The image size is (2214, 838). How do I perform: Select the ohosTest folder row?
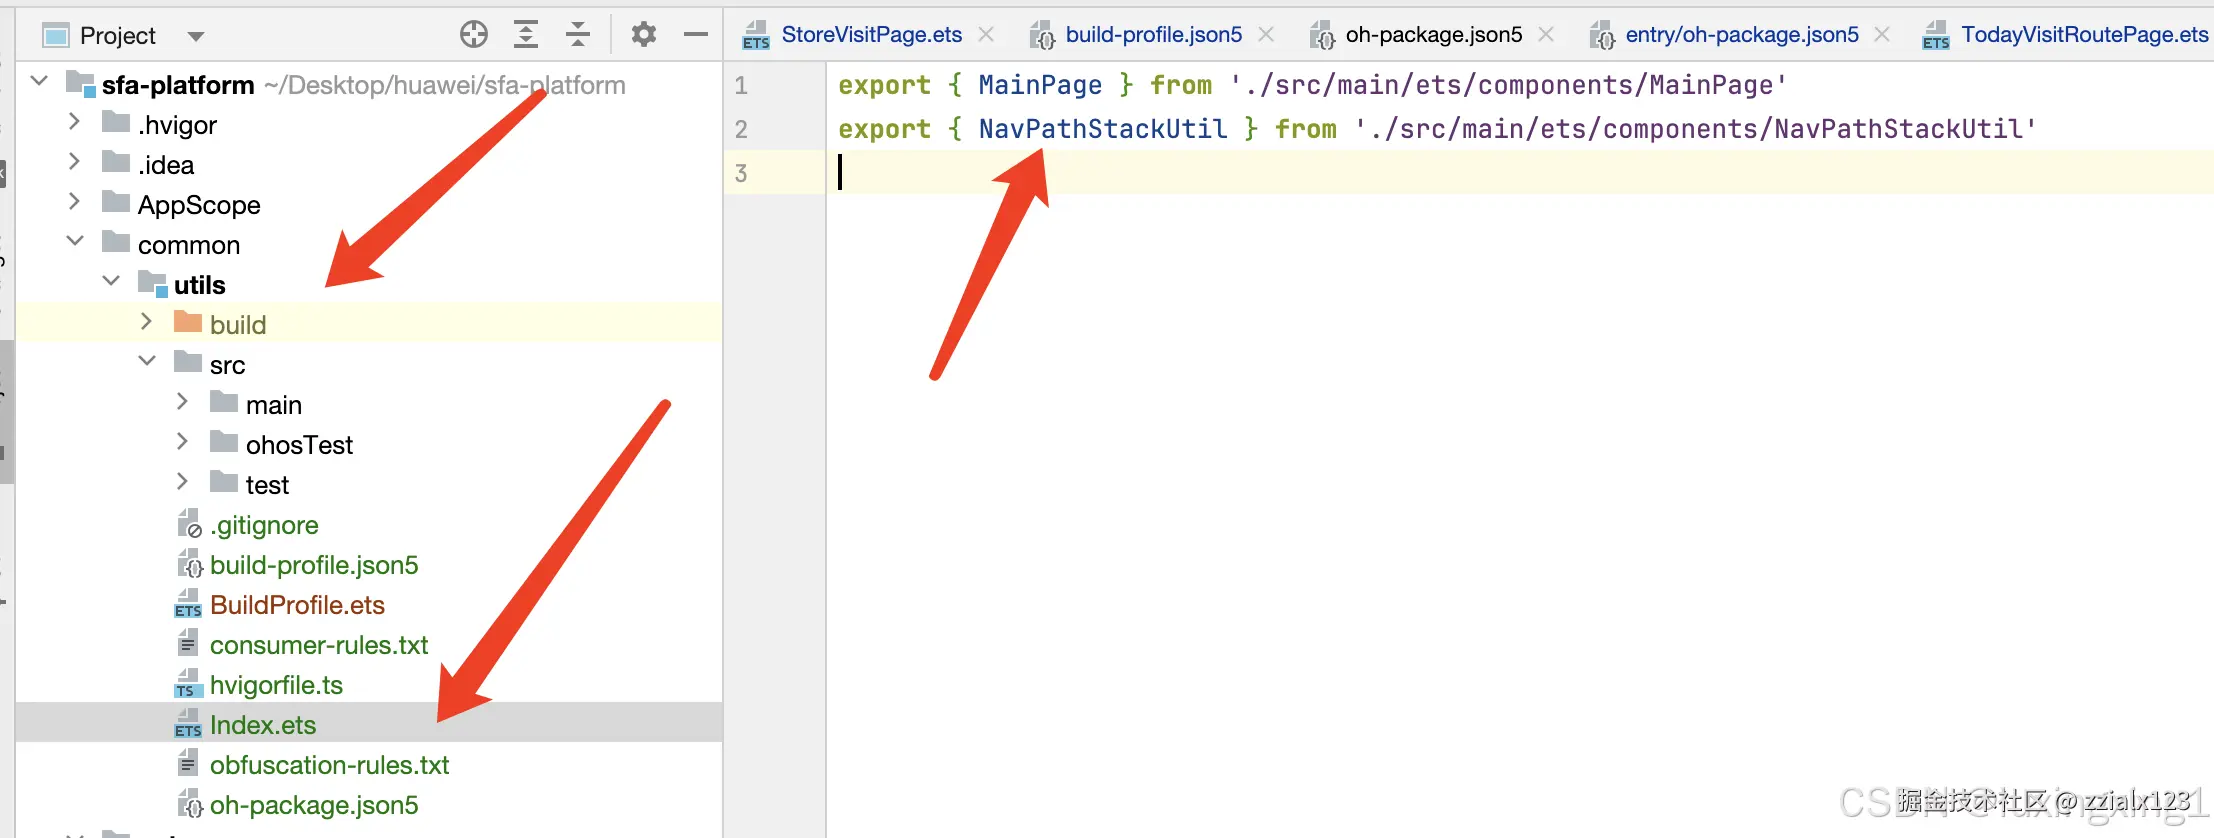point(368,445)
